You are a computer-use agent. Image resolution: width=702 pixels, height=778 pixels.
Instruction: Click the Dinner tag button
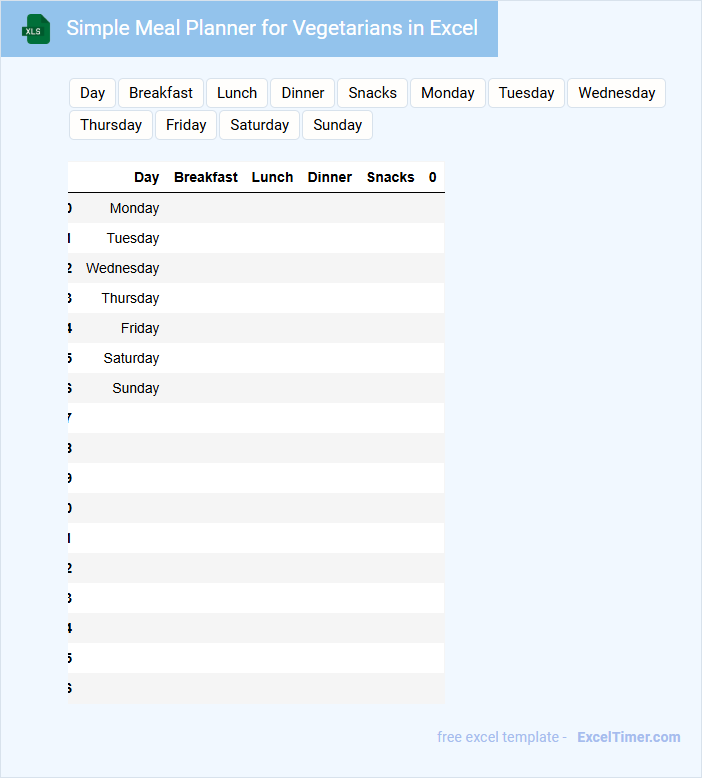303,93
